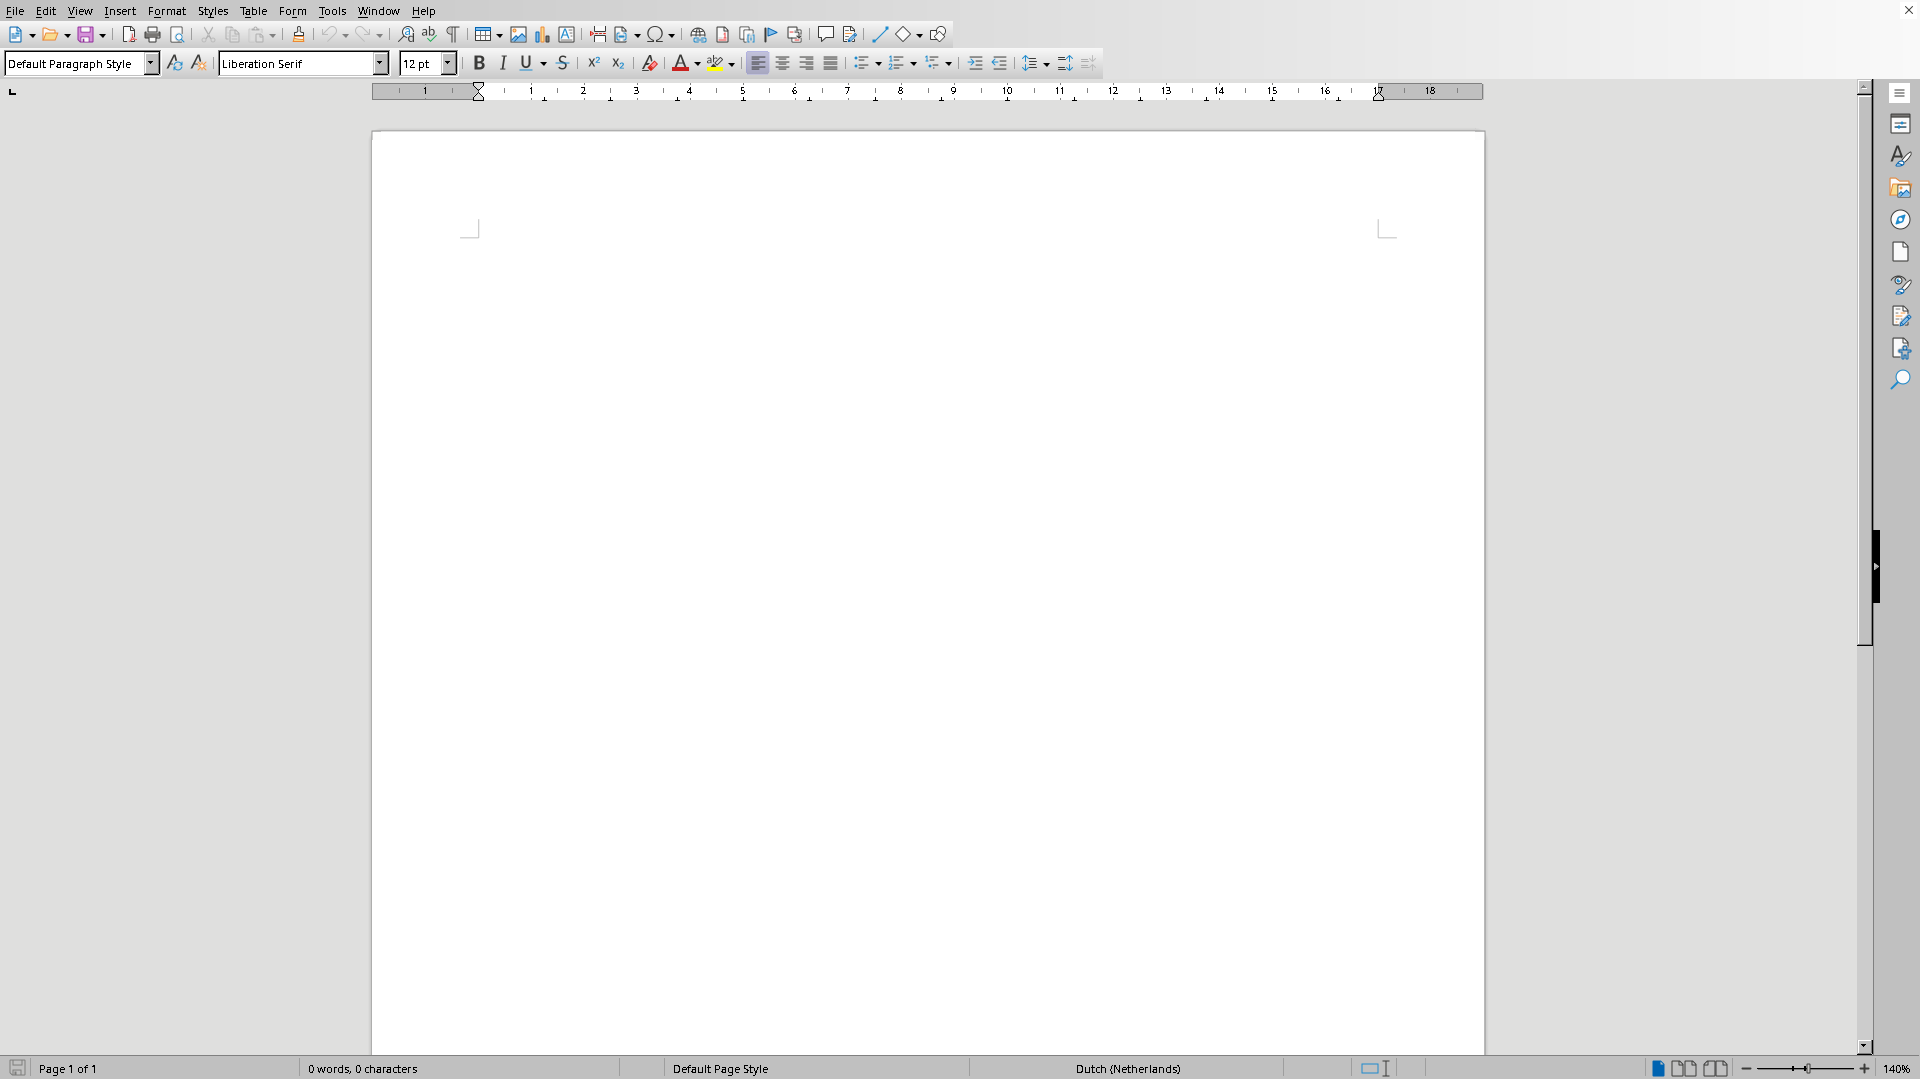Insert a table using the table icon
The height and width of the screenshot is (1079, 1920).
point(482,35)
